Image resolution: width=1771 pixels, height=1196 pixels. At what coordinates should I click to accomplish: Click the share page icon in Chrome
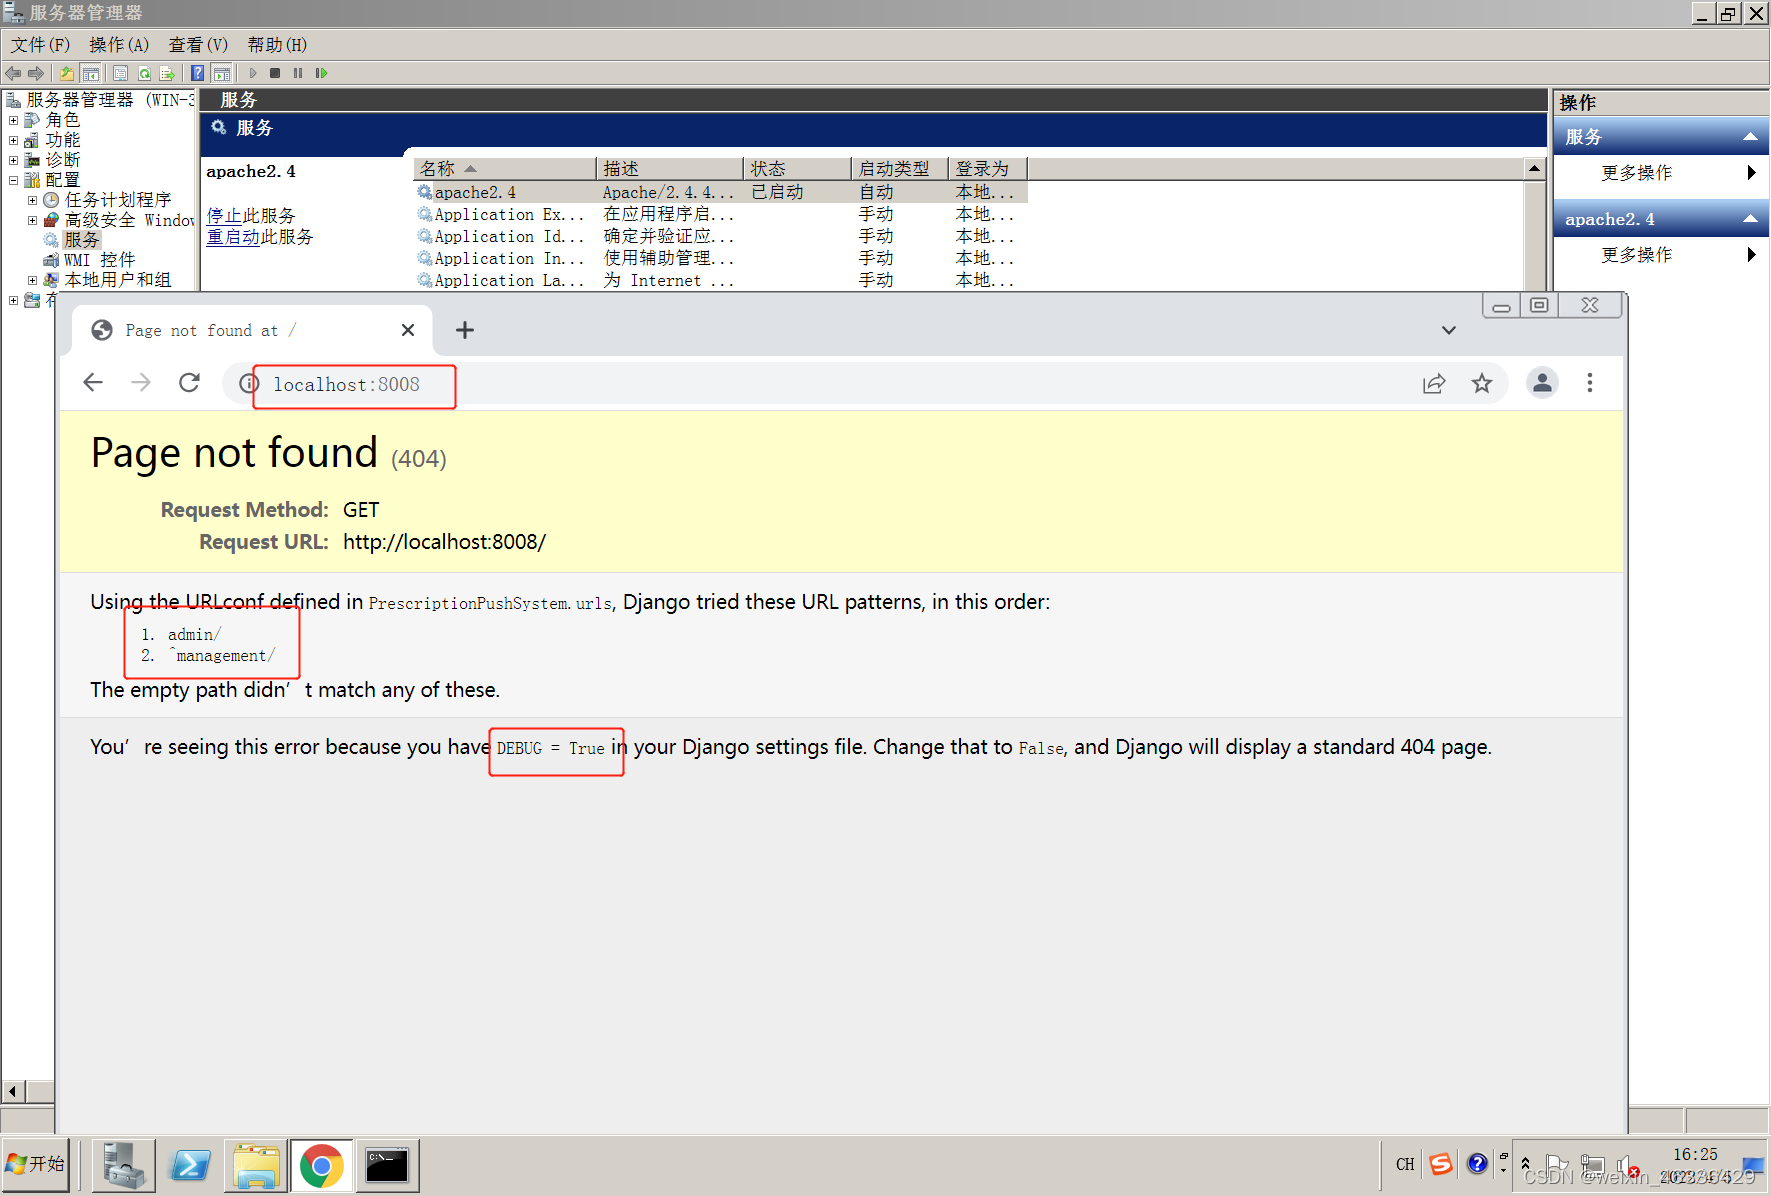tap(1434, 383)
